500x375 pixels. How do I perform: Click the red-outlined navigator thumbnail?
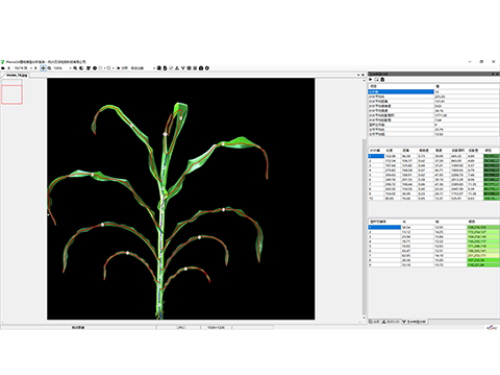12,94
